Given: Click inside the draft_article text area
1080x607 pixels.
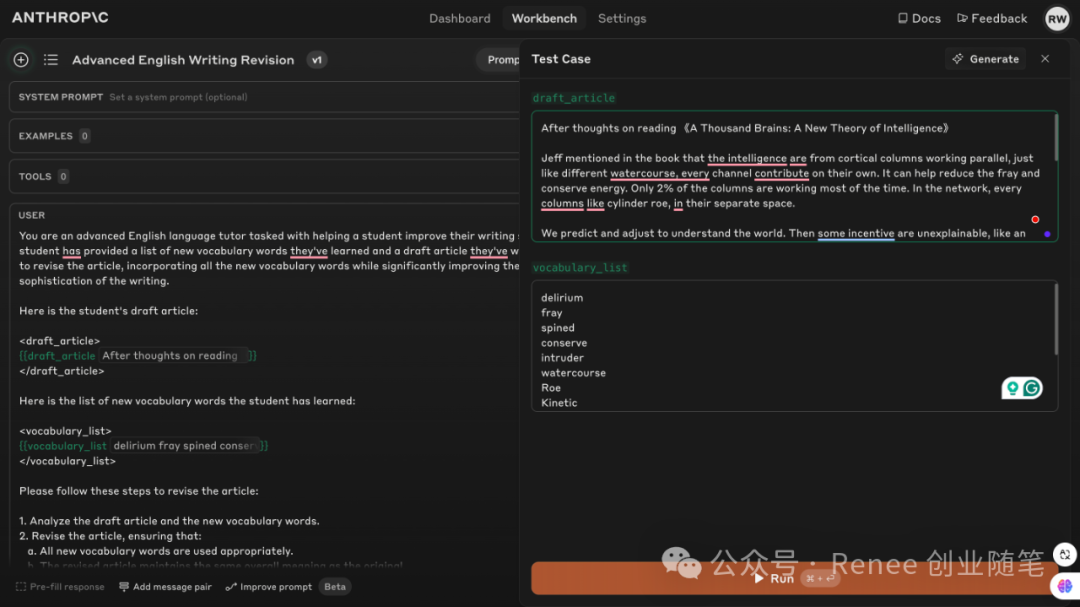Looking at the screenshot, I should pos(794,176).
